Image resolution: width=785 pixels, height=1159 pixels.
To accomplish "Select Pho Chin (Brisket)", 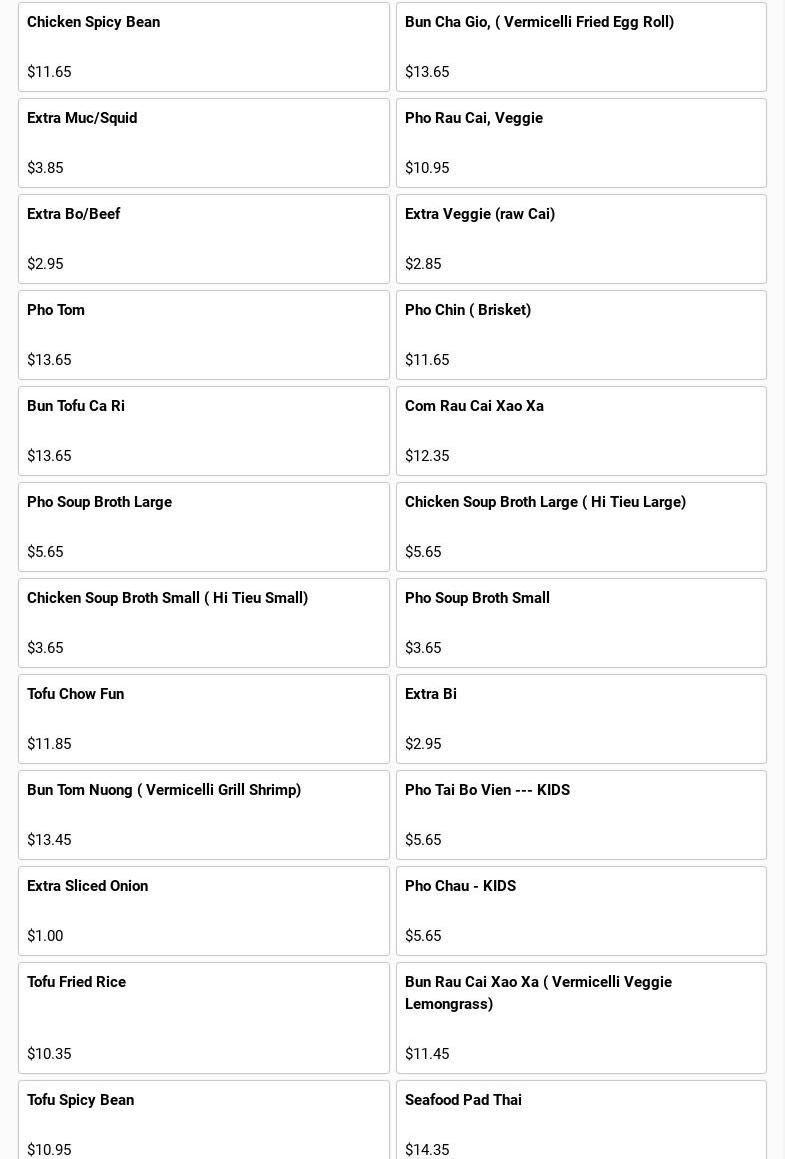I will 581,335.
